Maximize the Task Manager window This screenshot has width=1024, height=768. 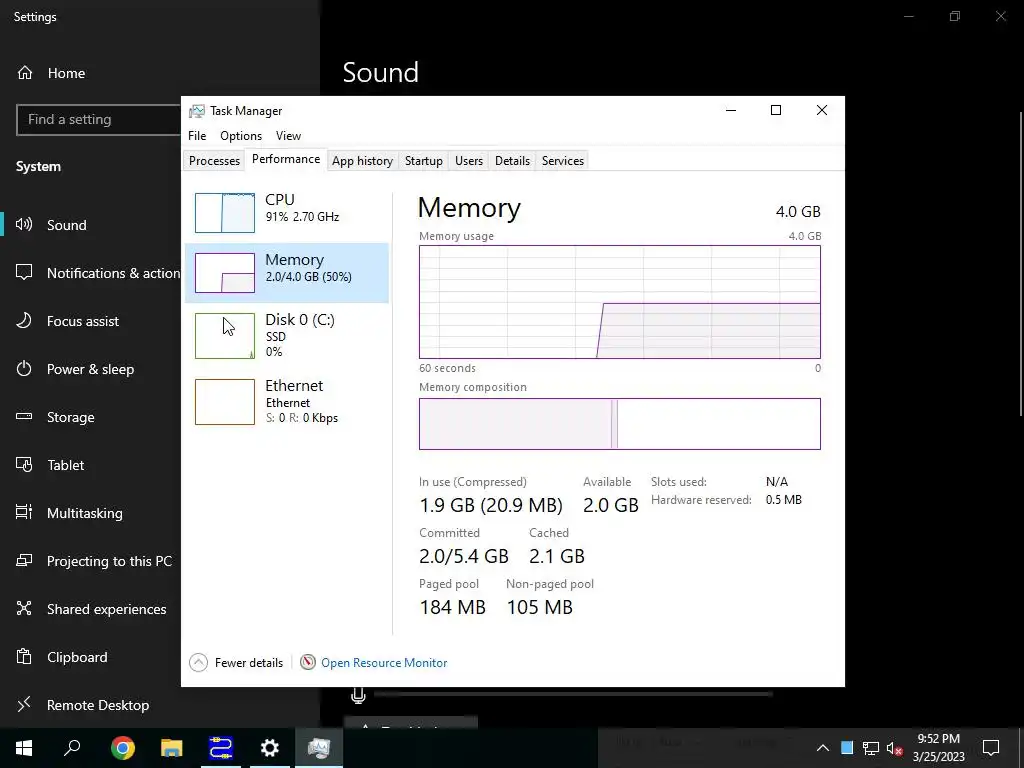[776, 110]
